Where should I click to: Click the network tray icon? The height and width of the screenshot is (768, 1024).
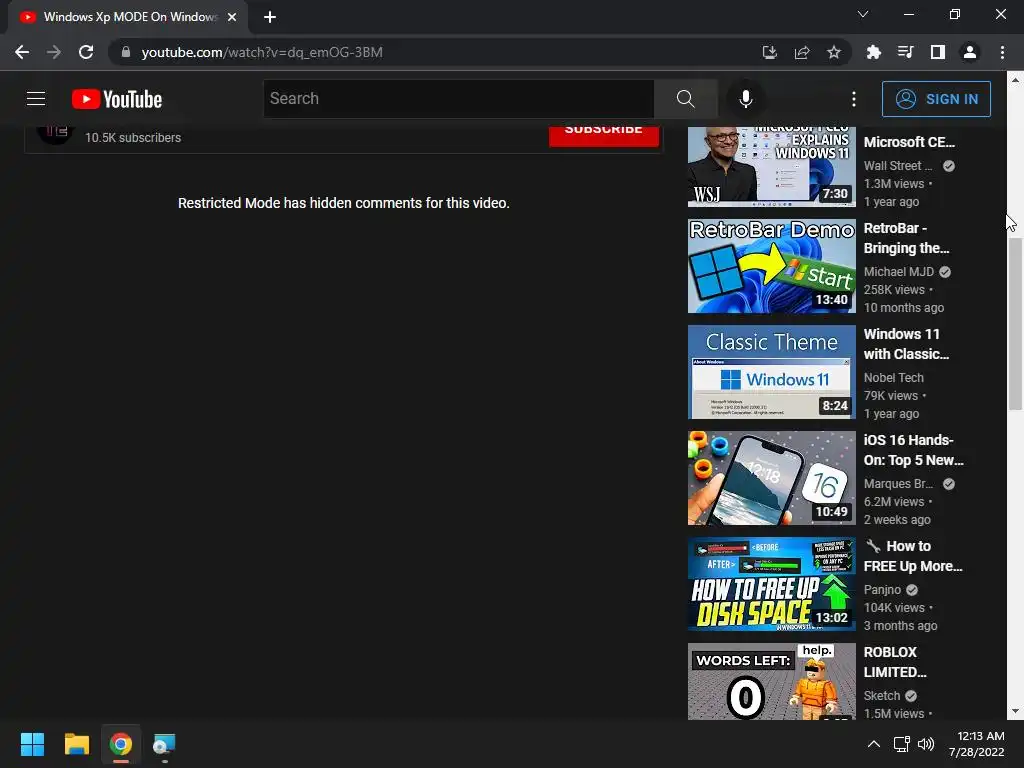pyautogui.click(x=902, y=744)
